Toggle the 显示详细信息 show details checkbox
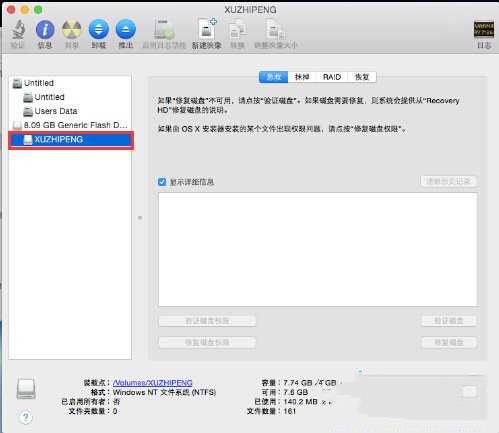 coord(162,182)
